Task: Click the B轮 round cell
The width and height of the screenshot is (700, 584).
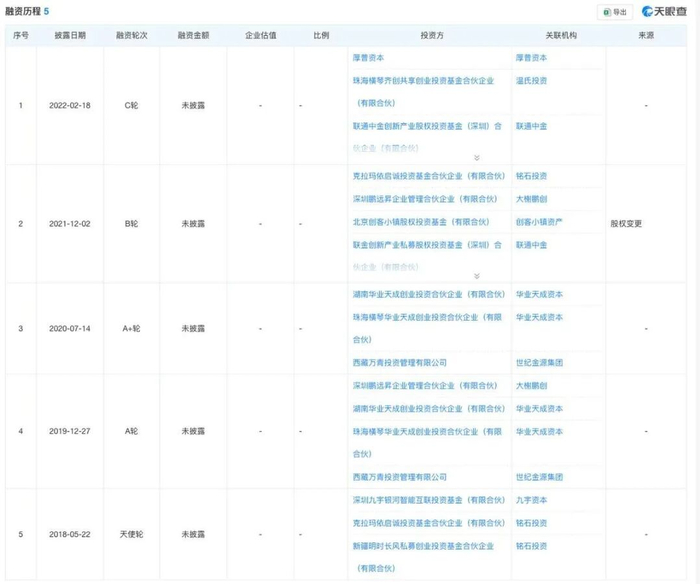Action: pos(131,224)
